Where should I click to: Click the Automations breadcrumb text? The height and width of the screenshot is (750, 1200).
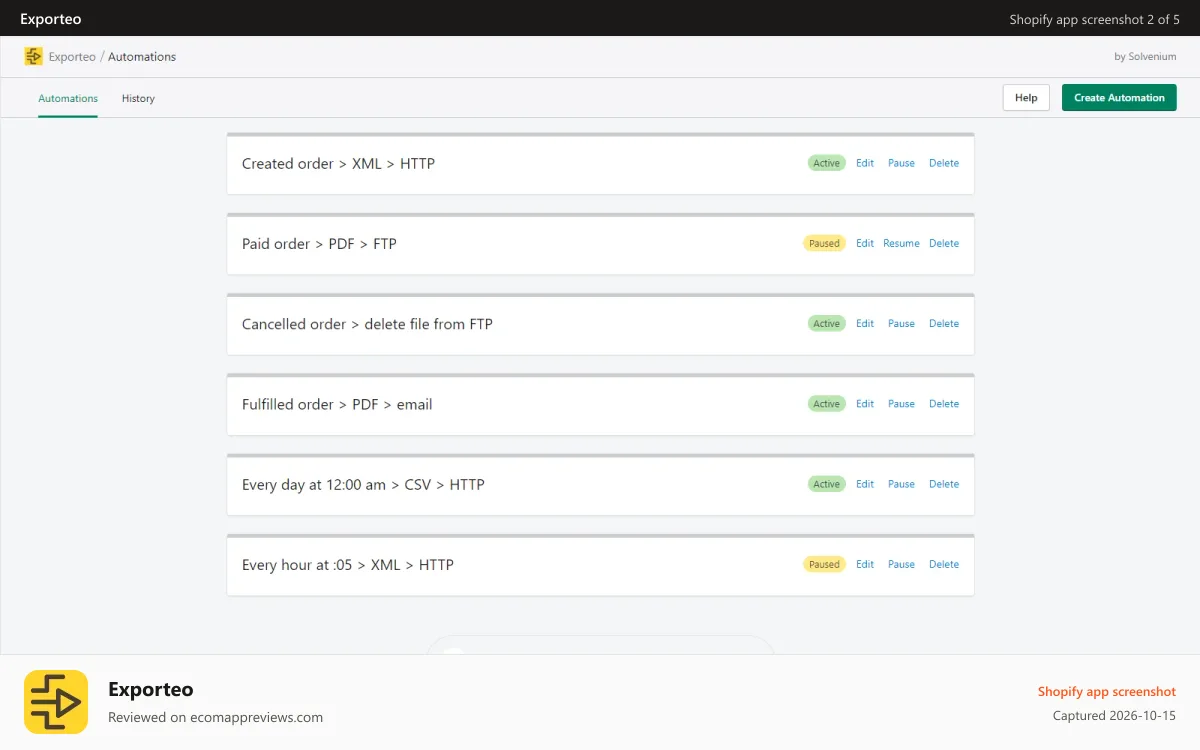tap(142, 57)
